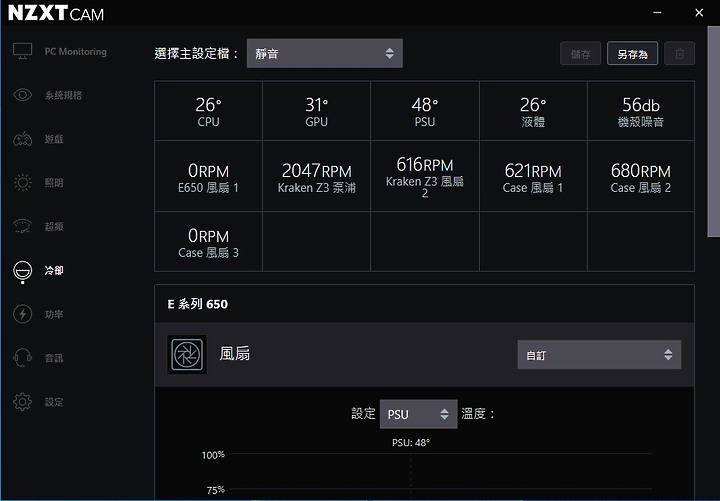The height and width of the screenshot is (501, 720).
Task: Open the PSU temperature source dropdown
Action: point(418,414)
